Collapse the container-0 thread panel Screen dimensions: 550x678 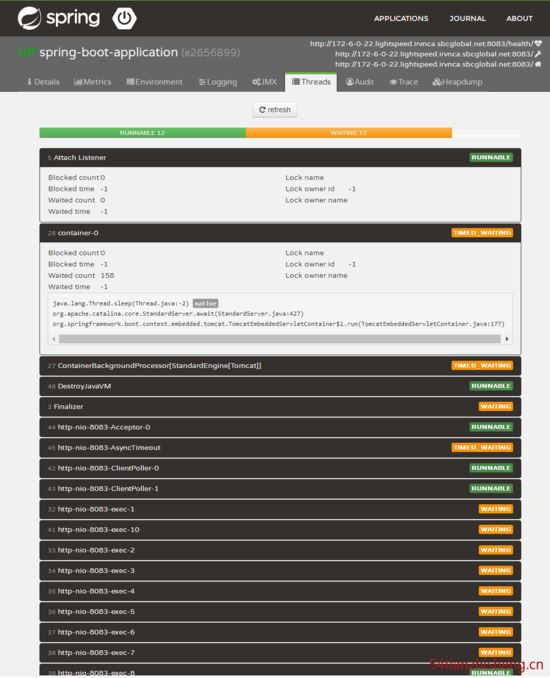pos(280,233)
